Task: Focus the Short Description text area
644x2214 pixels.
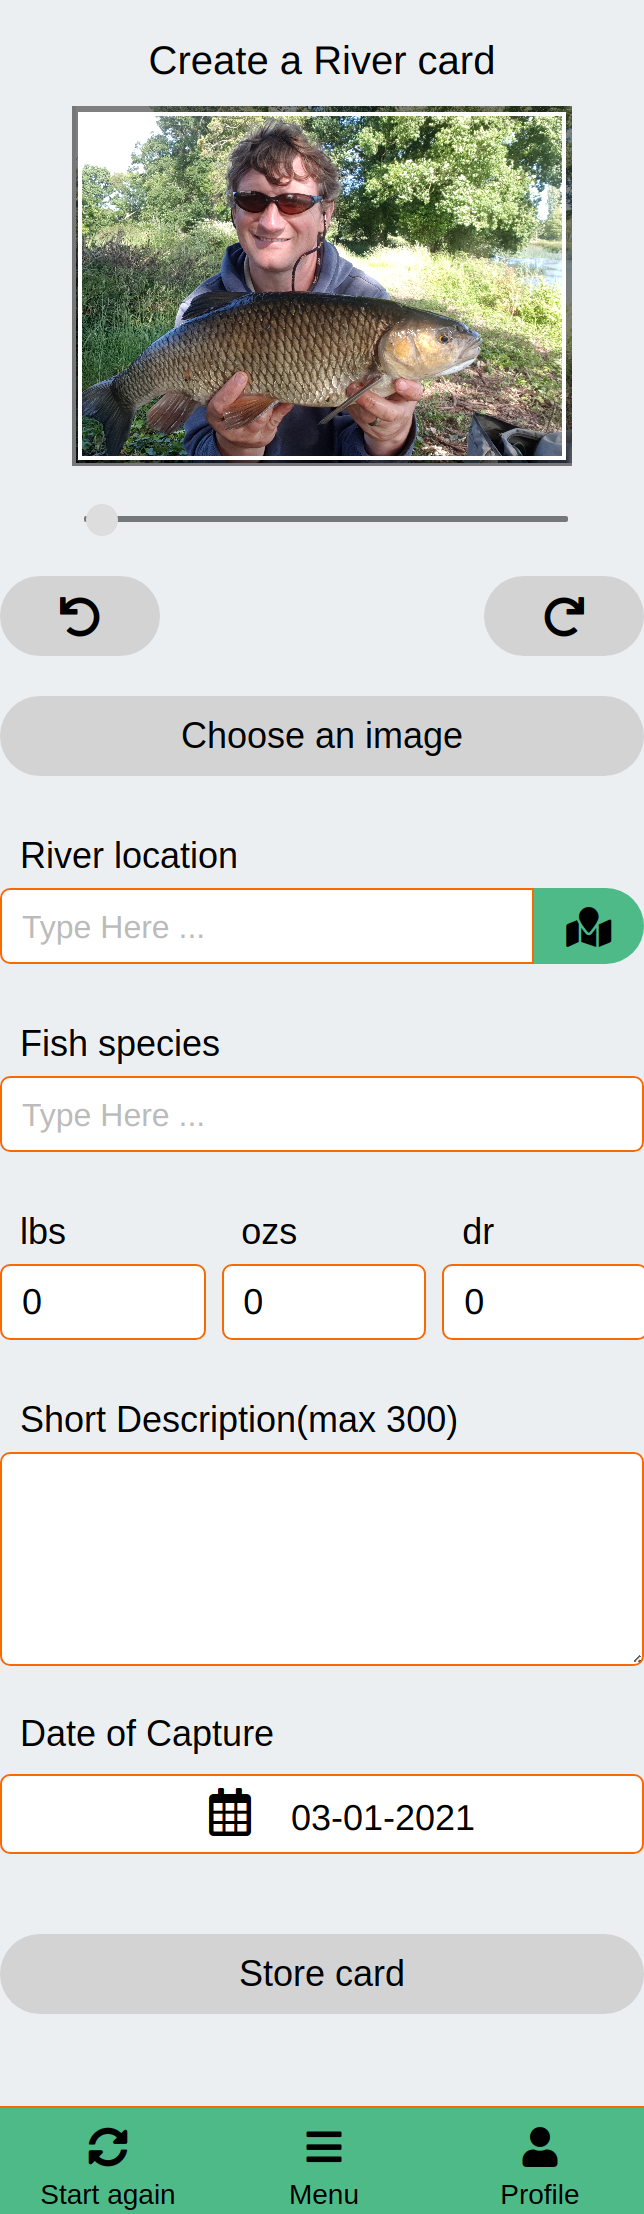Action: (322, 1558)
